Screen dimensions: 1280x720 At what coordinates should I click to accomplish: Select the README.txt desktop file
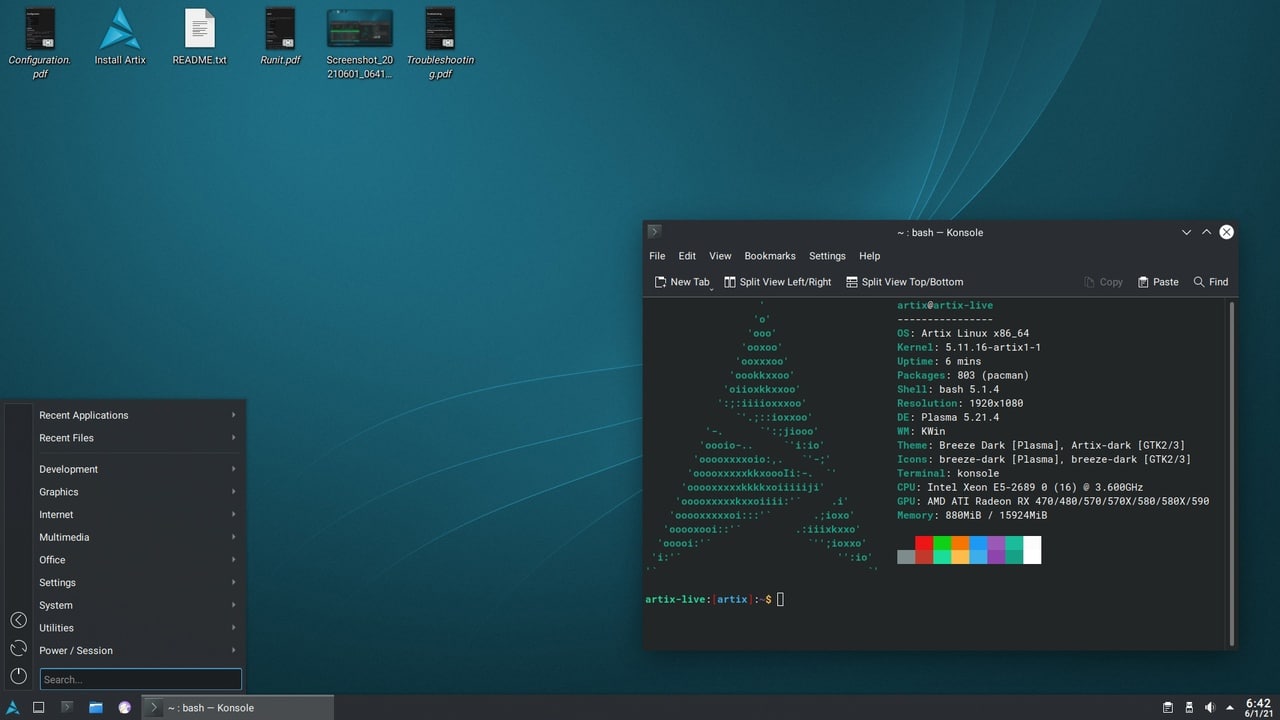200,37
